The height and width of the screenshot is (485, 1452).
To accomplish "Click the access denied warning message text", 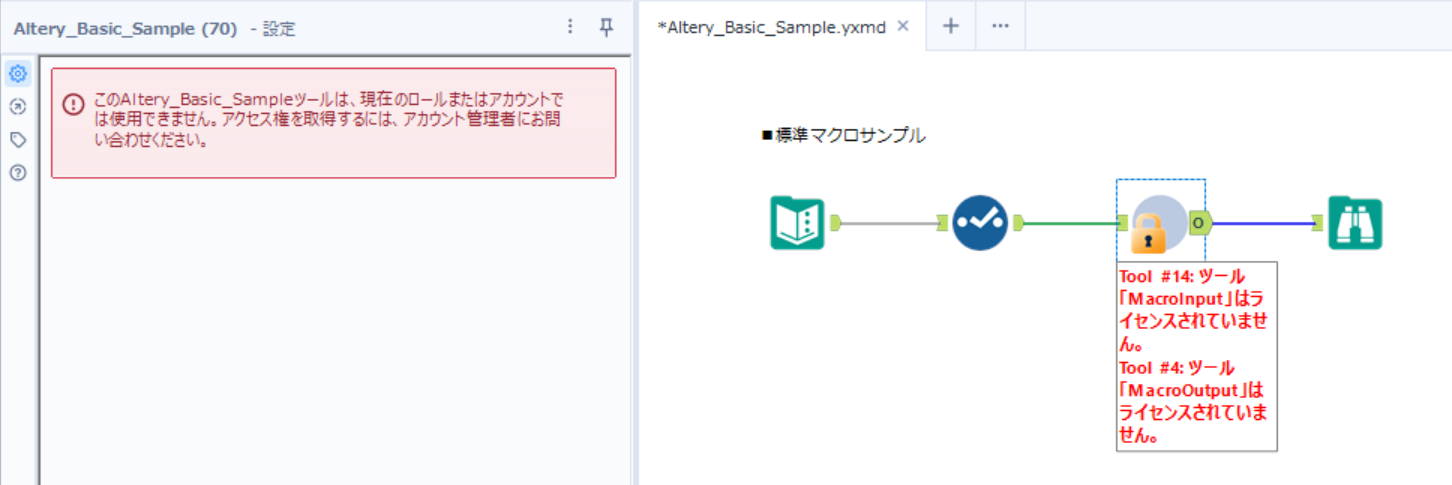I will 329,120.
